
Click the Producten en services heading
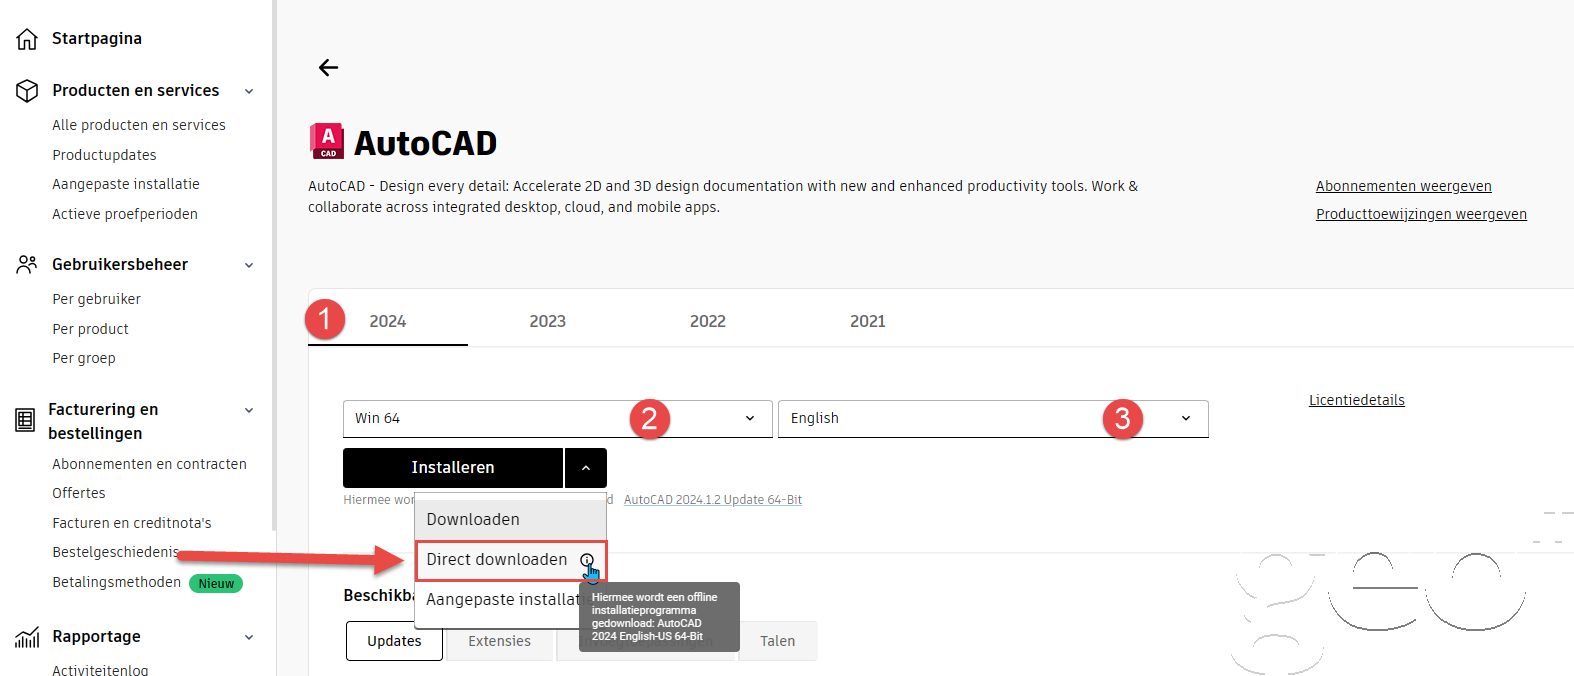click(136, 91)
